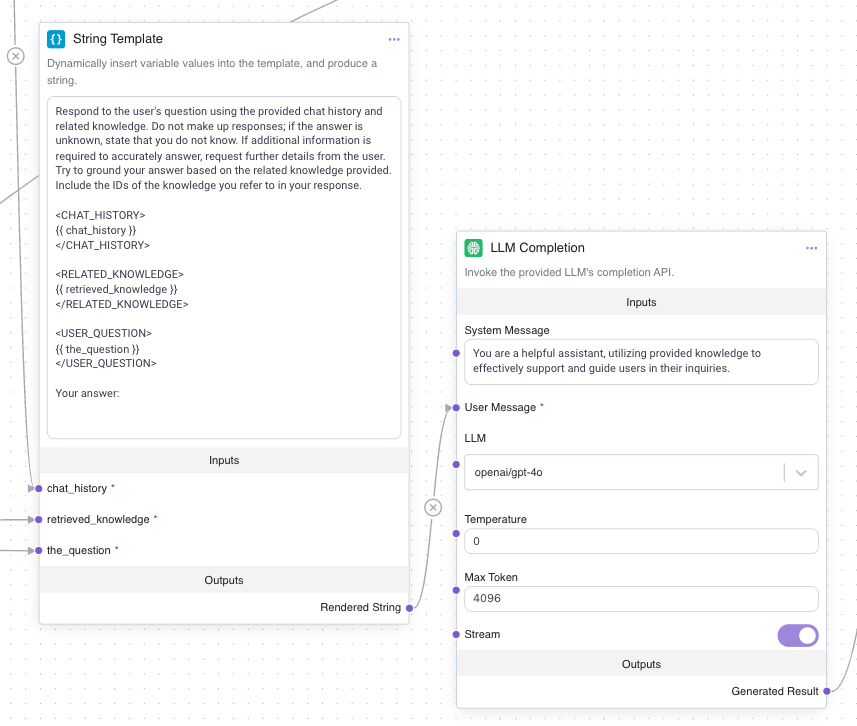The image size is (857, 726).
Task: Click the Generated Result output port
Action: pyautogui.click(x=827, y=691)
